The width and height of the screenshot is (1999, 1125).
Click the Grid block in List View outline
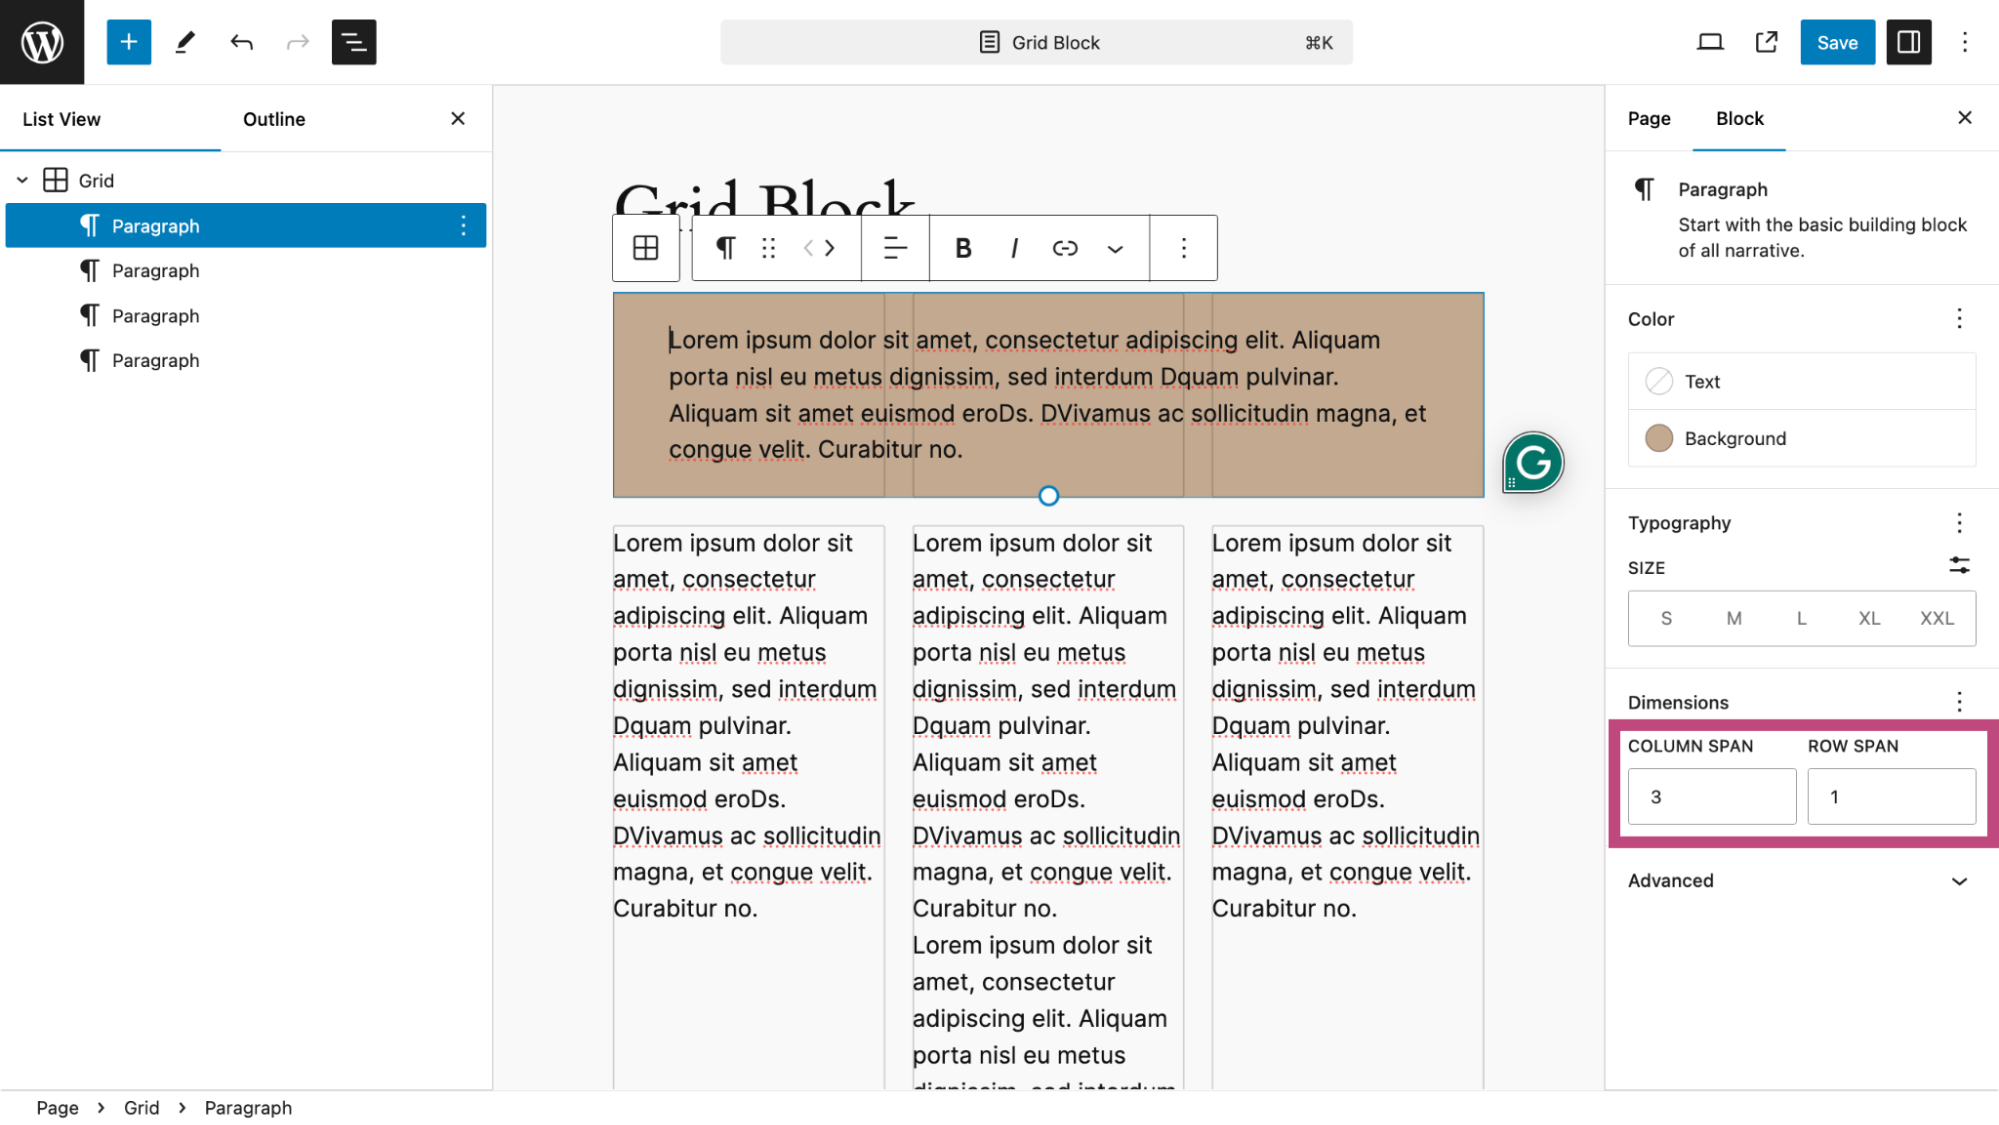coord(96,179)
